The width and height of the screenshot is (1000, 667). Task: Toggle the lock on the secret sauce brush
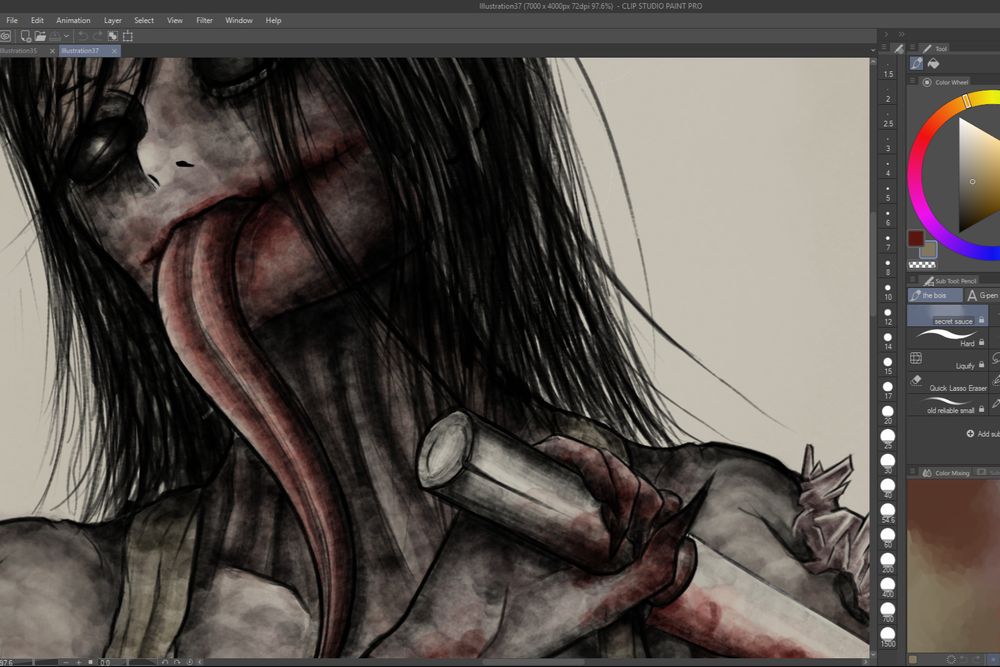click(x=980, y=321)
